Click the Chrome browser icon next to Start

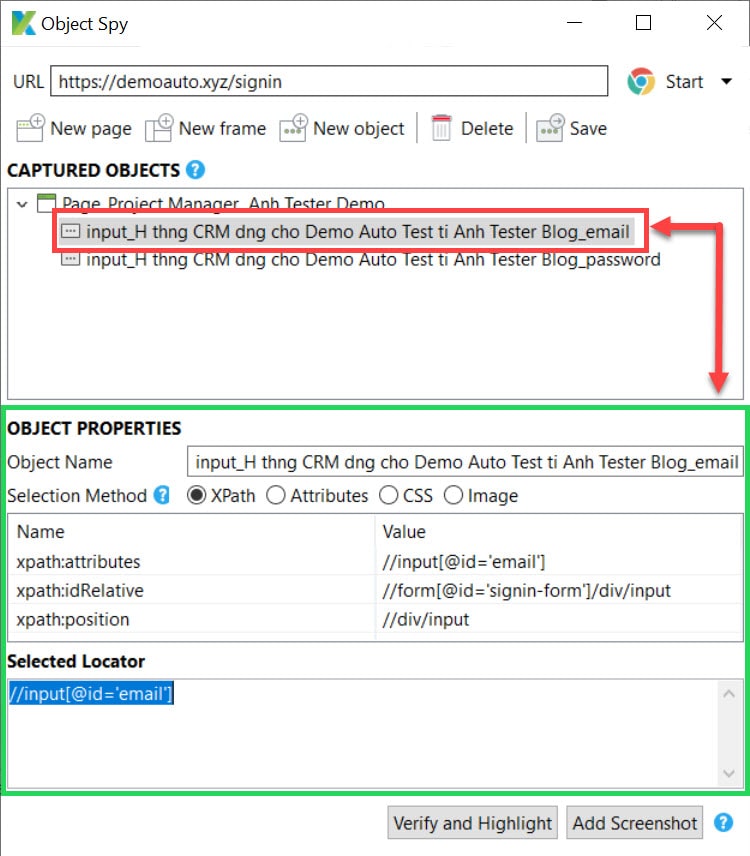(641, 82)
